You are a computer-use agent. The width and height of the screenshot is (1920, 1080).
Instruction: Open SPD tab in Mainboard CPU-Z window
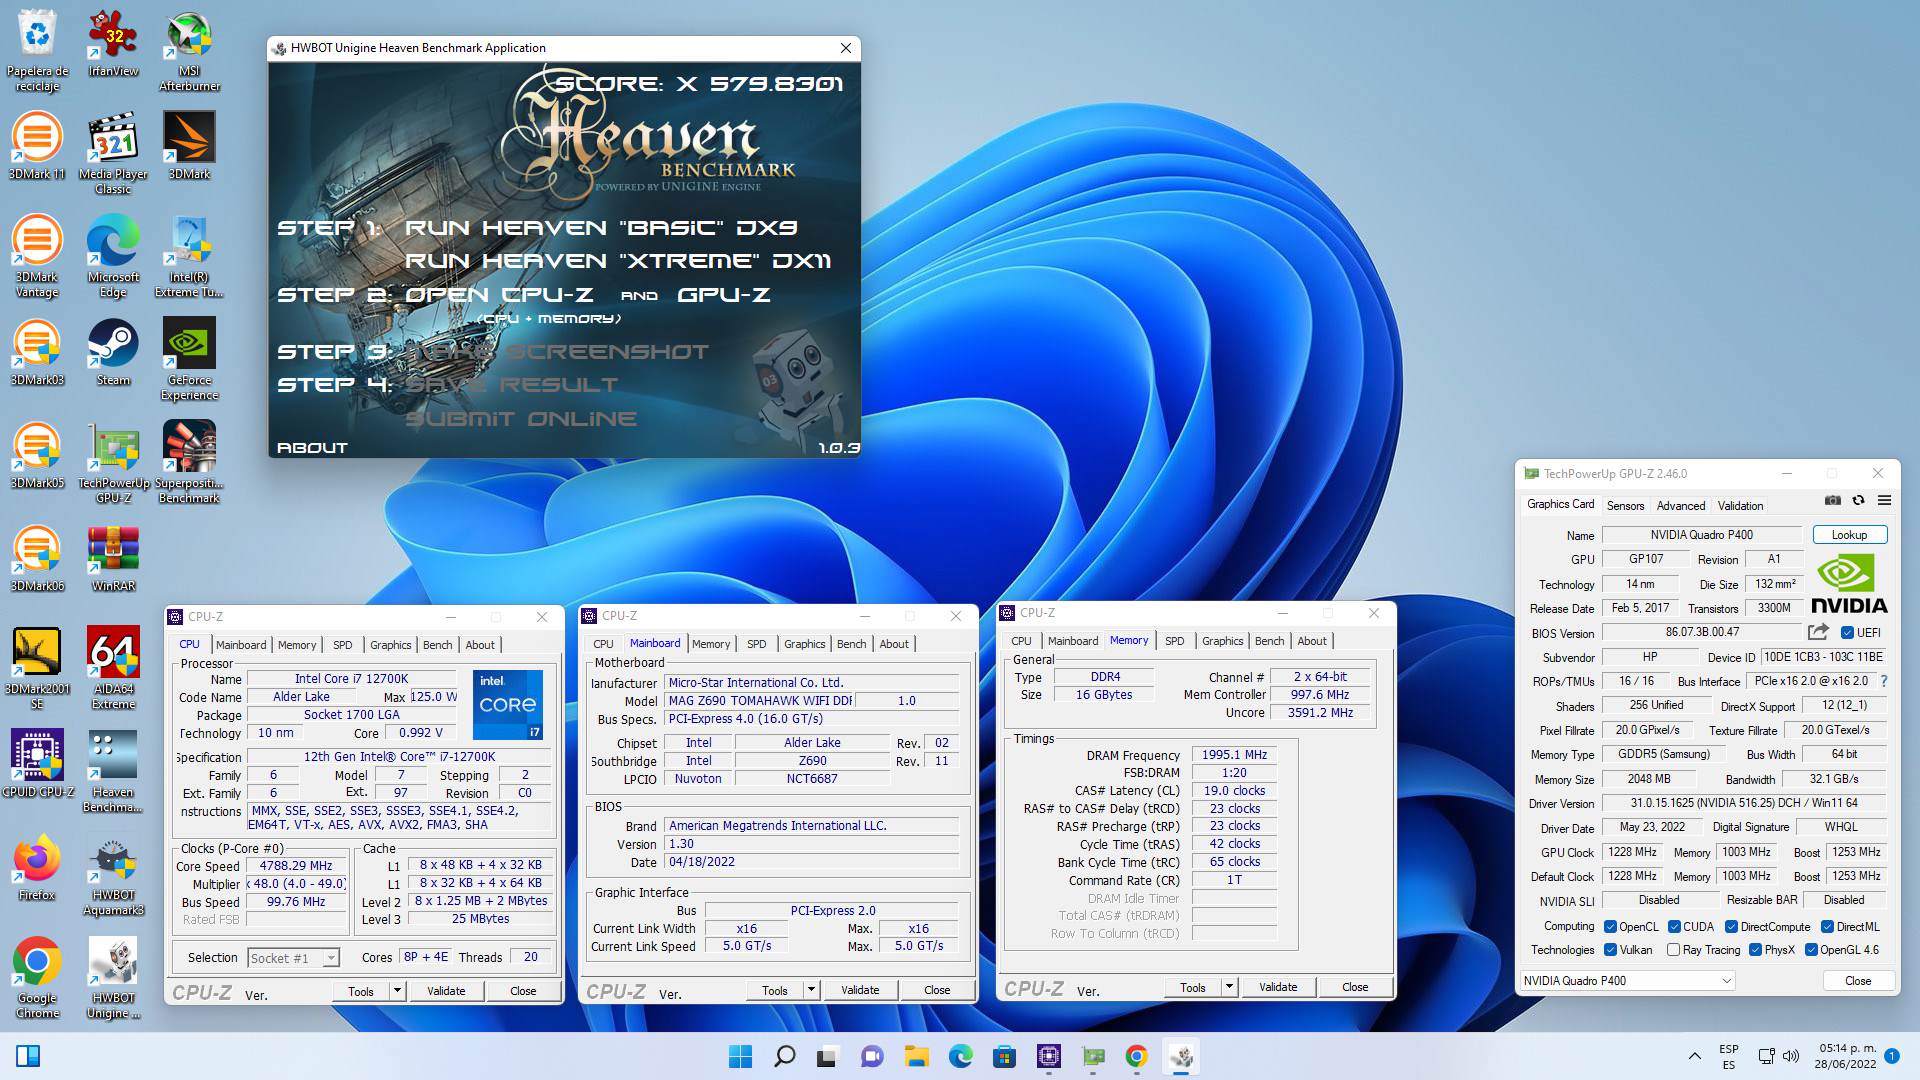tap(757, 644)
